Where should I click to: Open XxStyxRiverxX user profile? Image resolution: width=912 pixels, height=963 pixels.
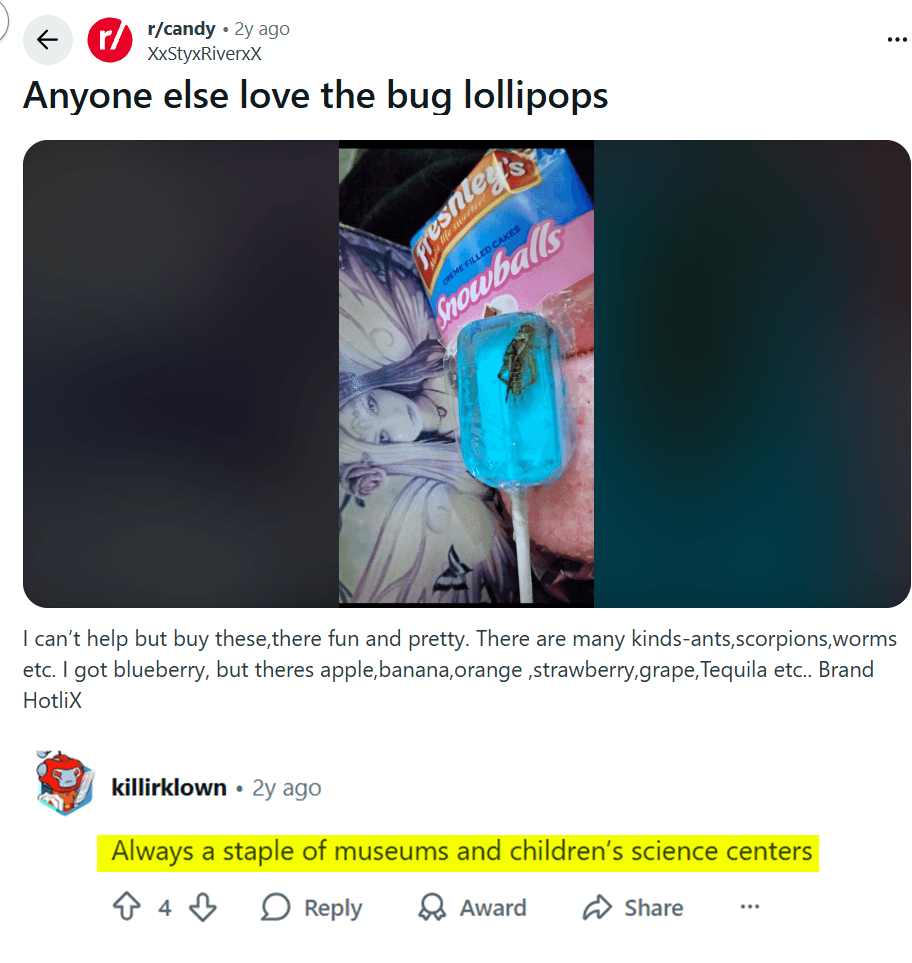click(x=205, y=53)
